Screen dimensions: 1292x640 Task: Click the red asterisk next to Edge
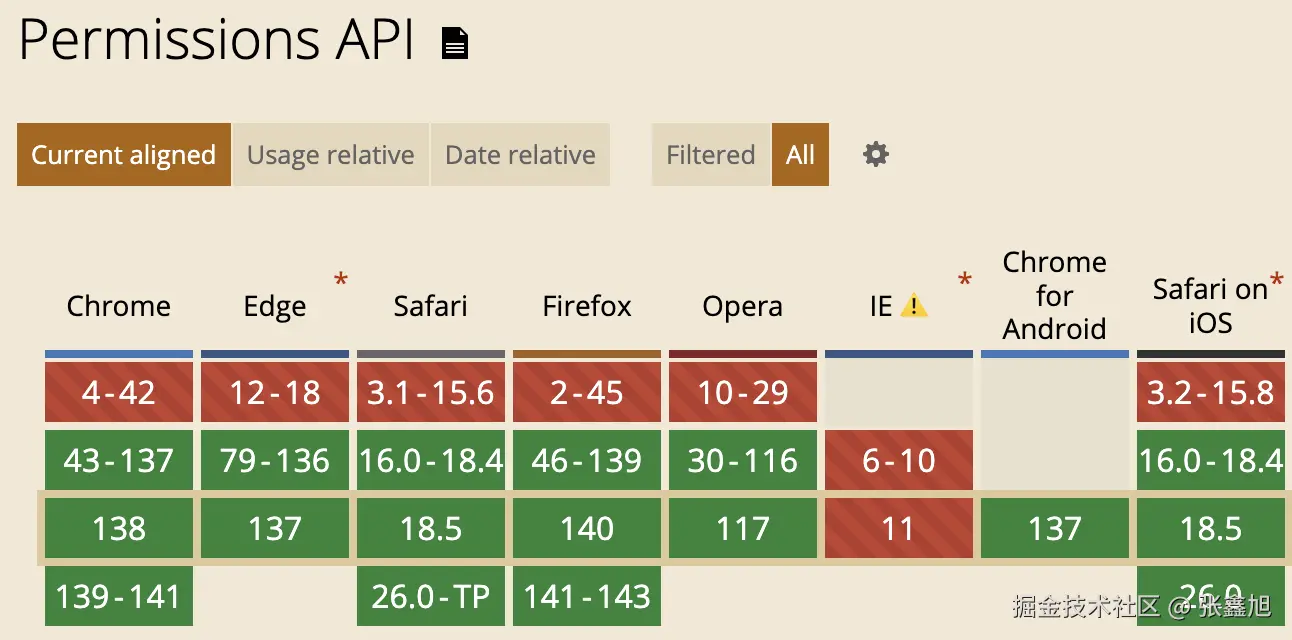pos(341,281)
